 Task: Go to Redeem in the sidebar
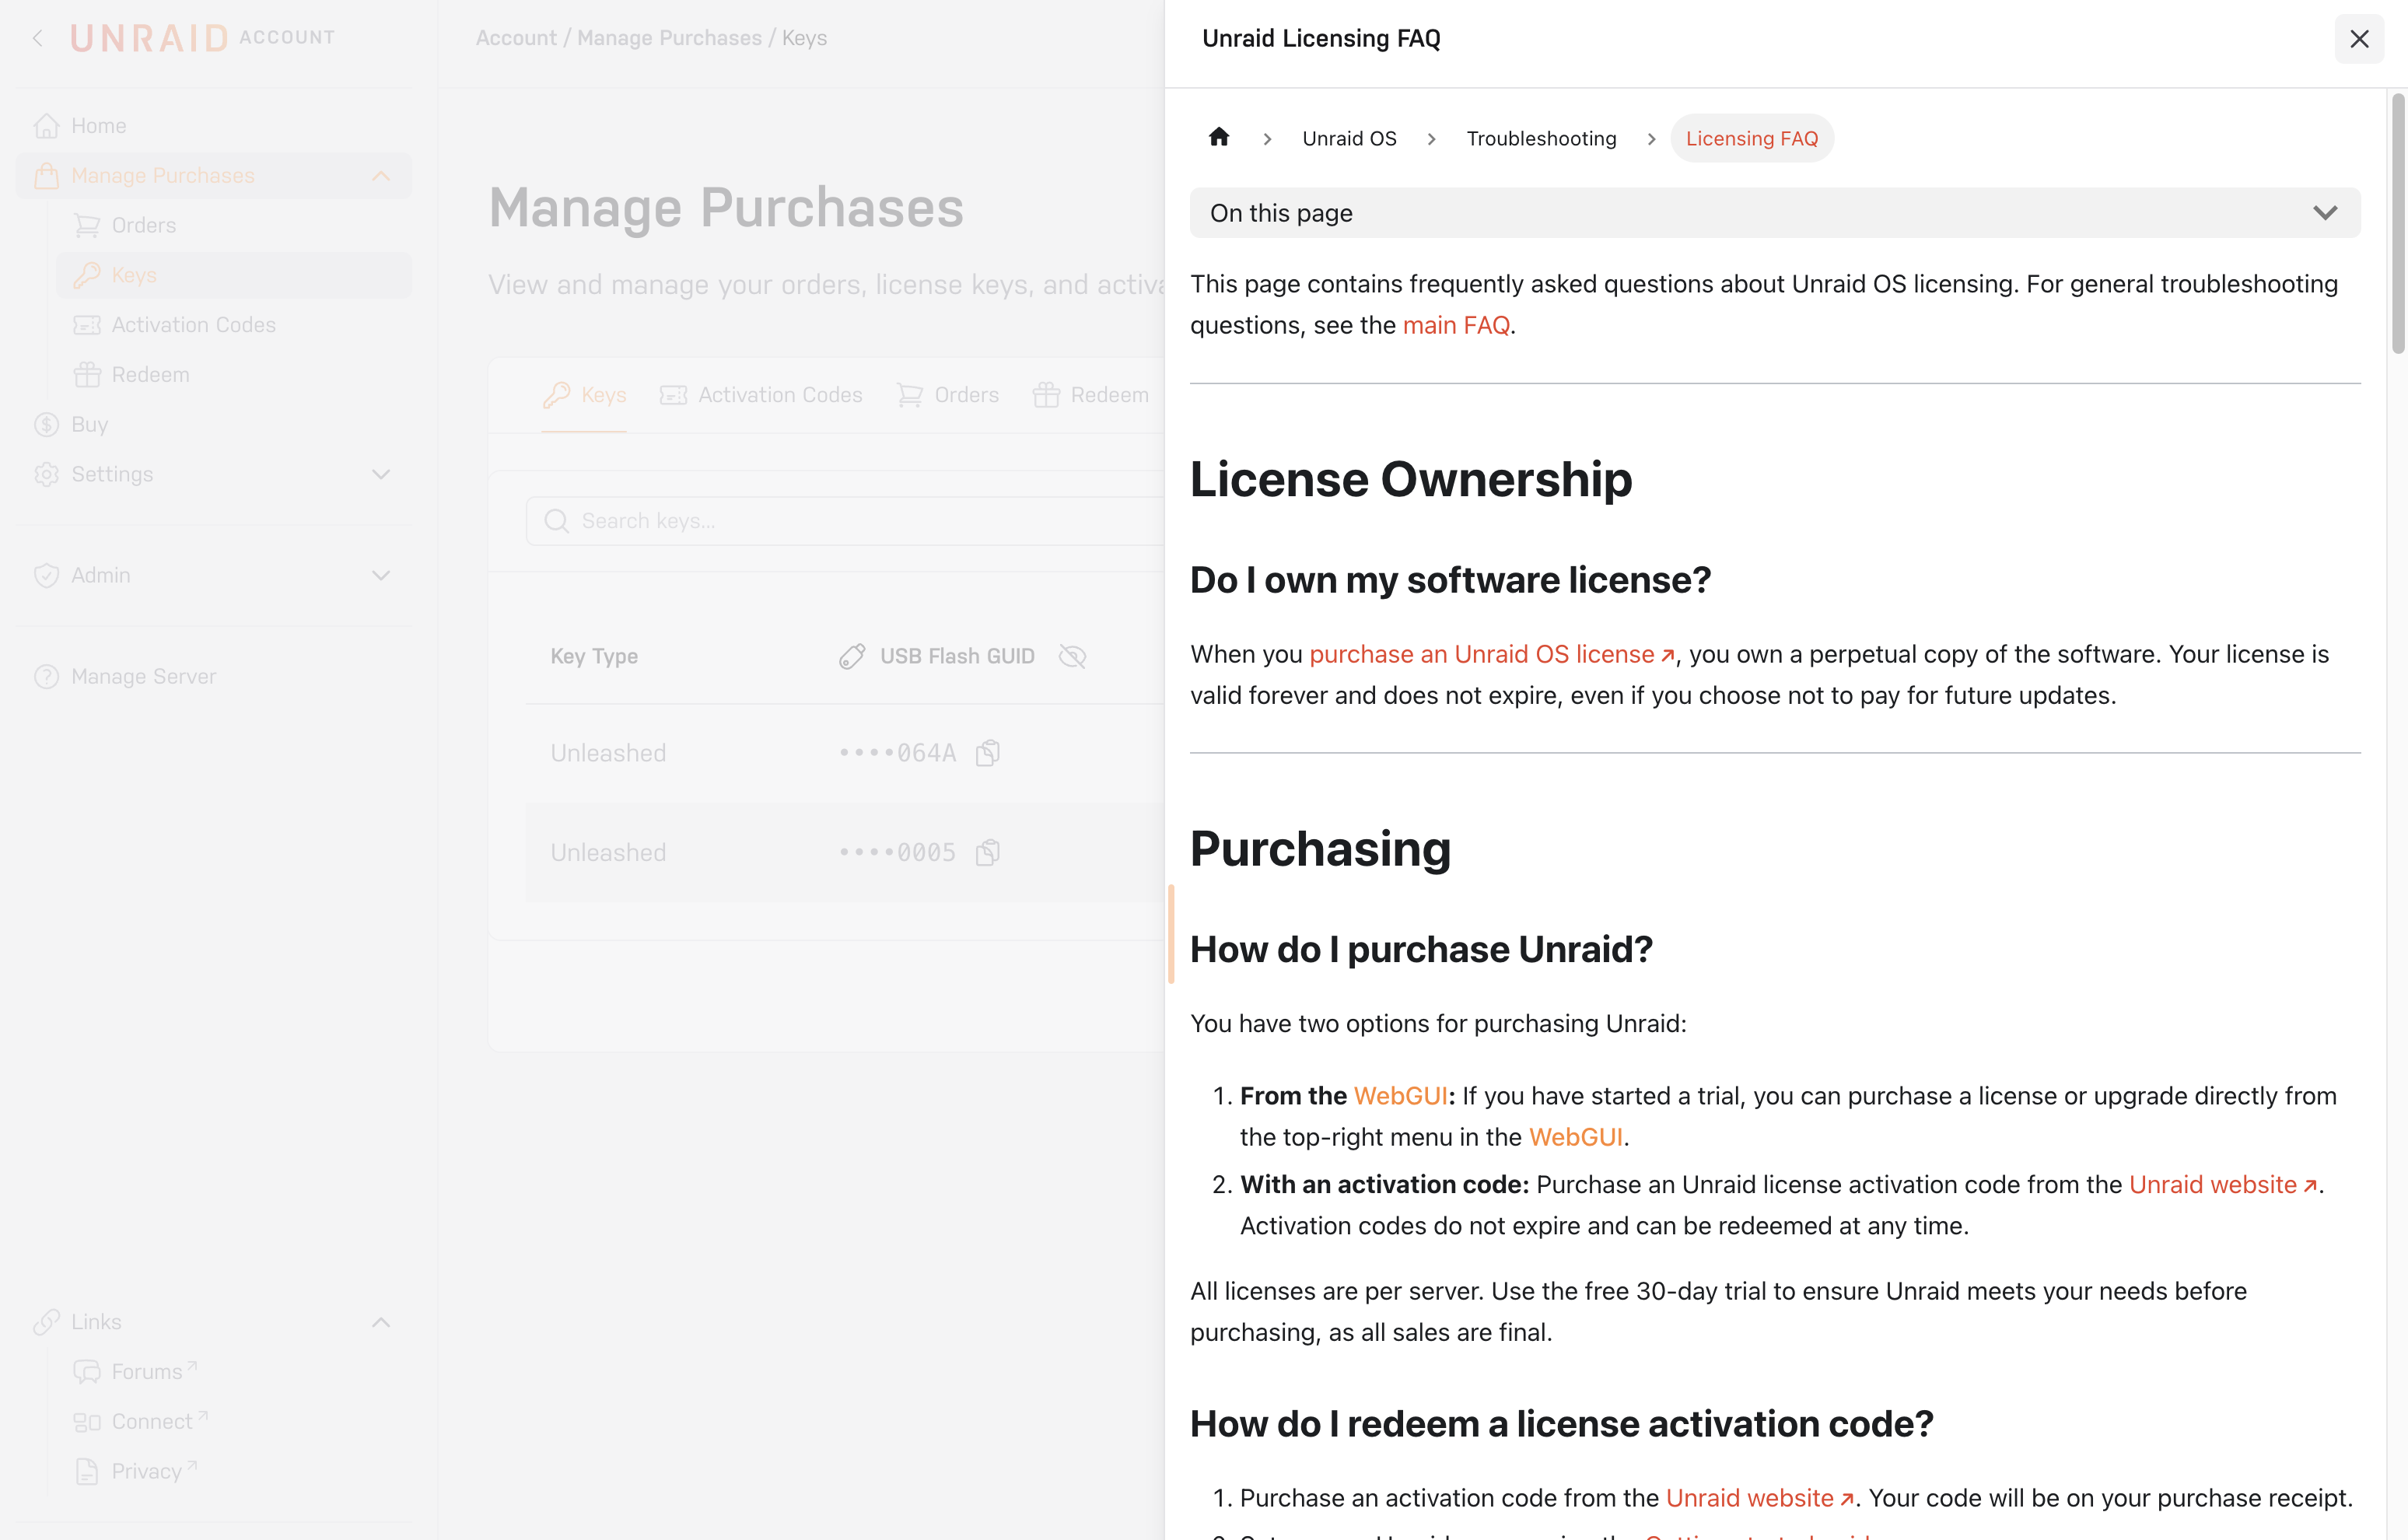tap(150, 375)
